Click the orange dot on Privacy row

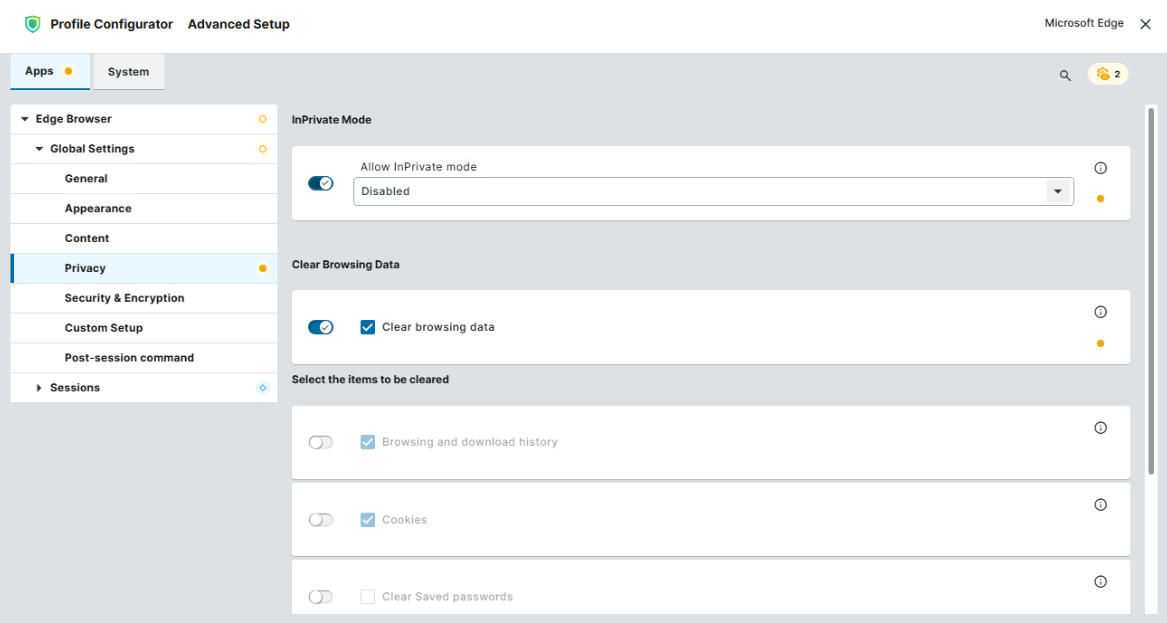pos(263,269)
